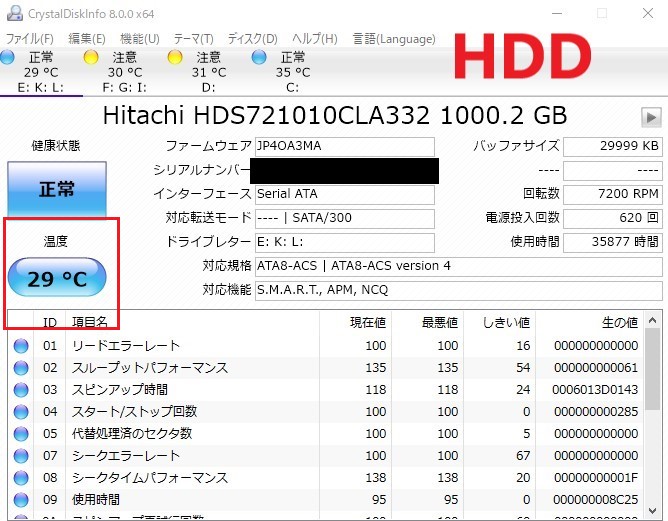Click the 現在値 column header
Viewport: 668px width, 521px height.
pos(355,322)
